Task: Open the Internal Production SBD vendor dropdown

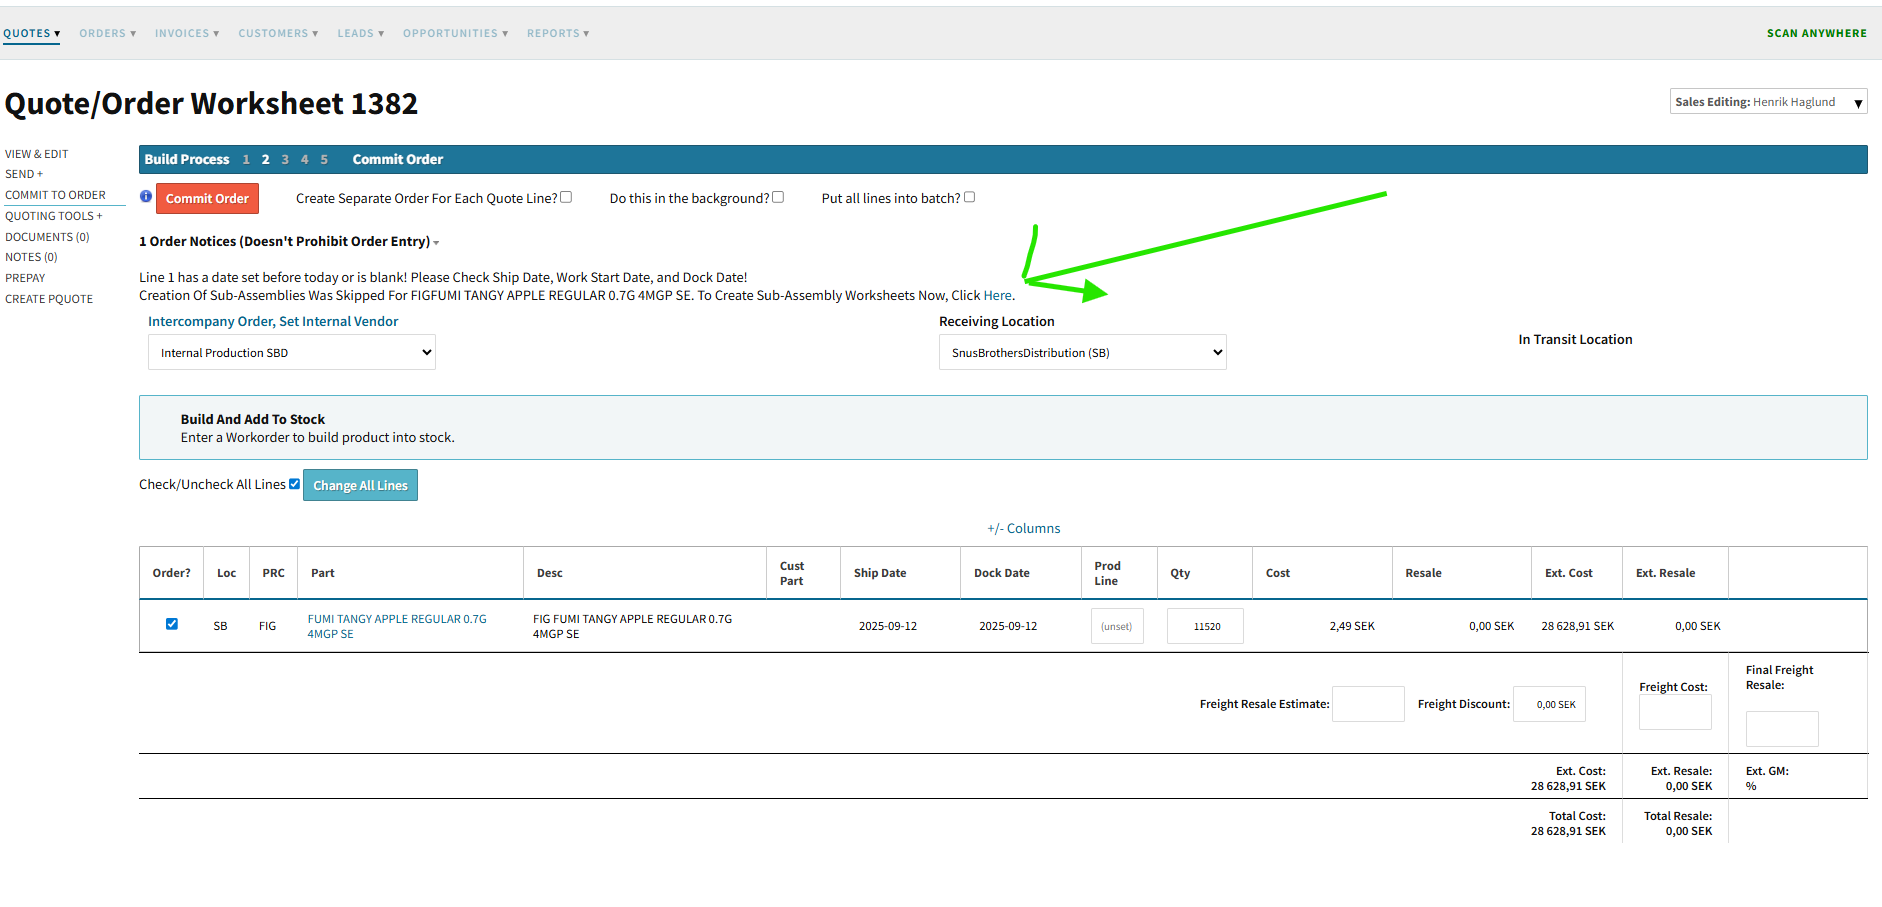Action: 291,353
